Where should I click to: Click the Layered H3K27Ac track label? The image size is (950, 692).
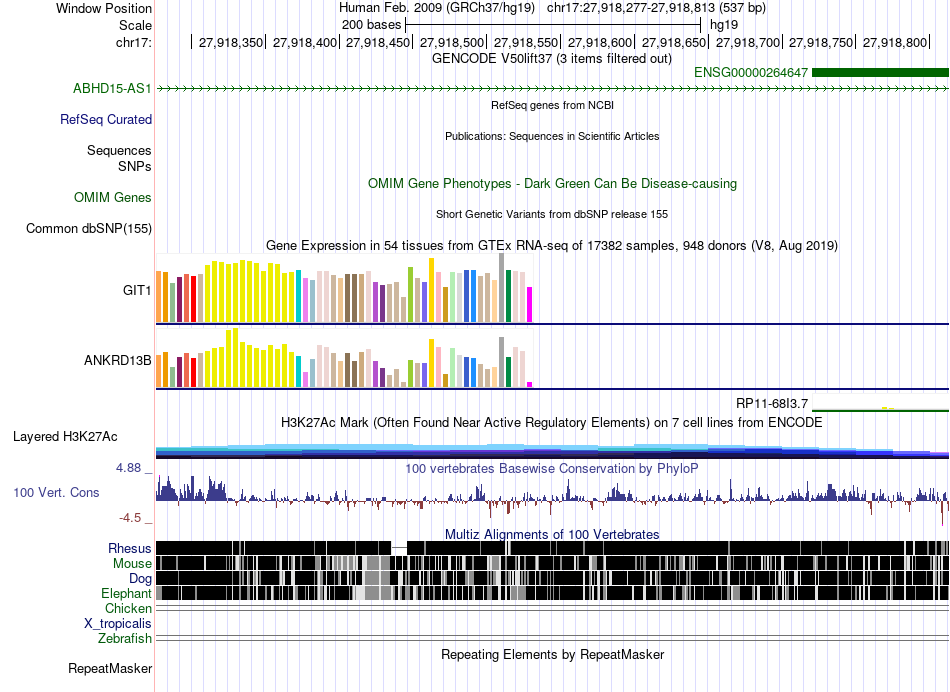[65, 437]
